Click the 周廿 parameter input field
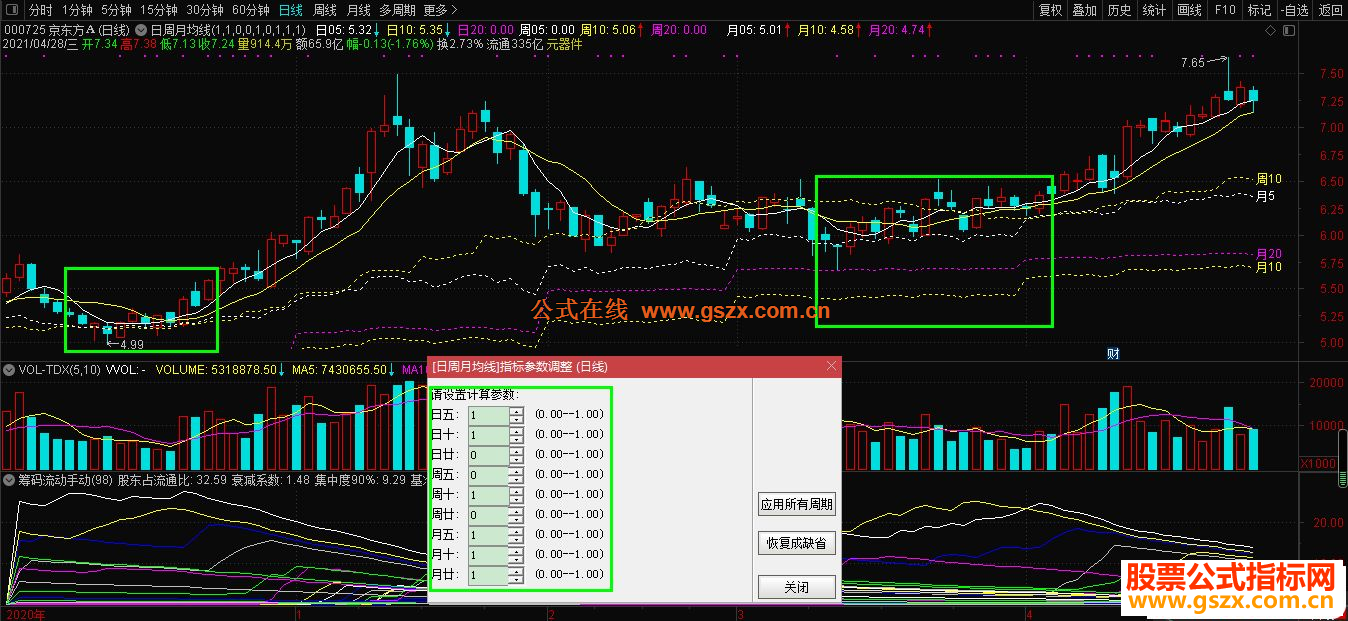Screen dimensions: 1348x621 (x=488, y=515)
